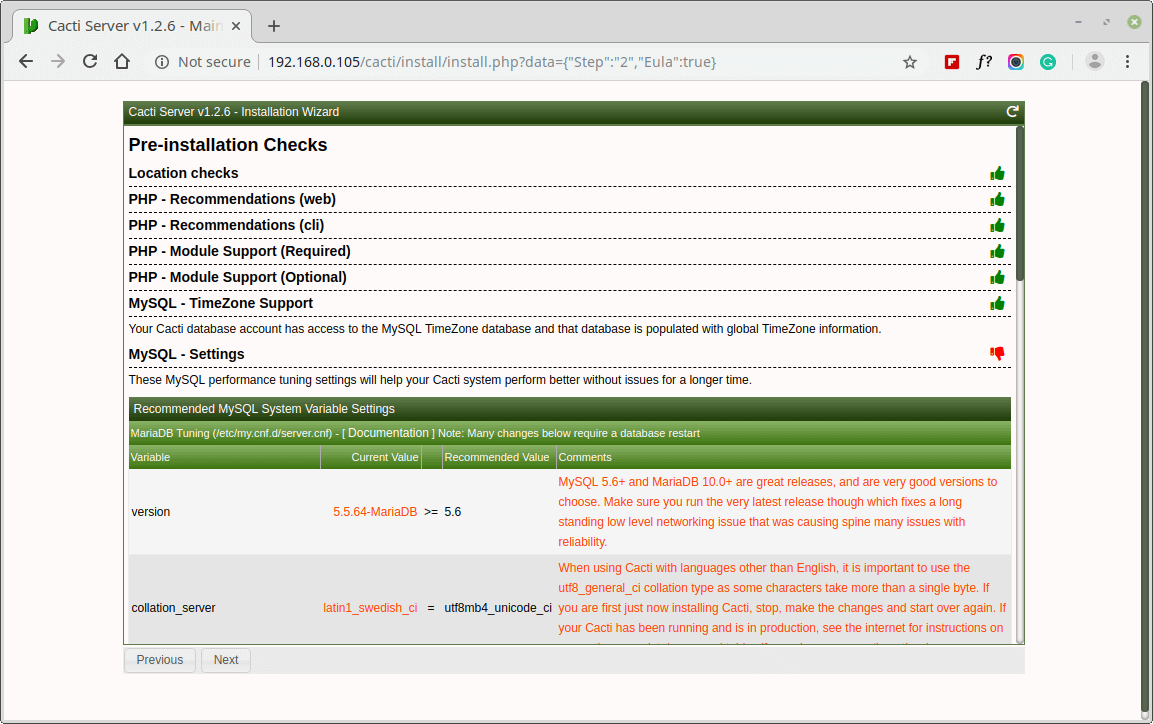Go to browser home page icon
The image size is (1153, 724).
tap(122, 62)
